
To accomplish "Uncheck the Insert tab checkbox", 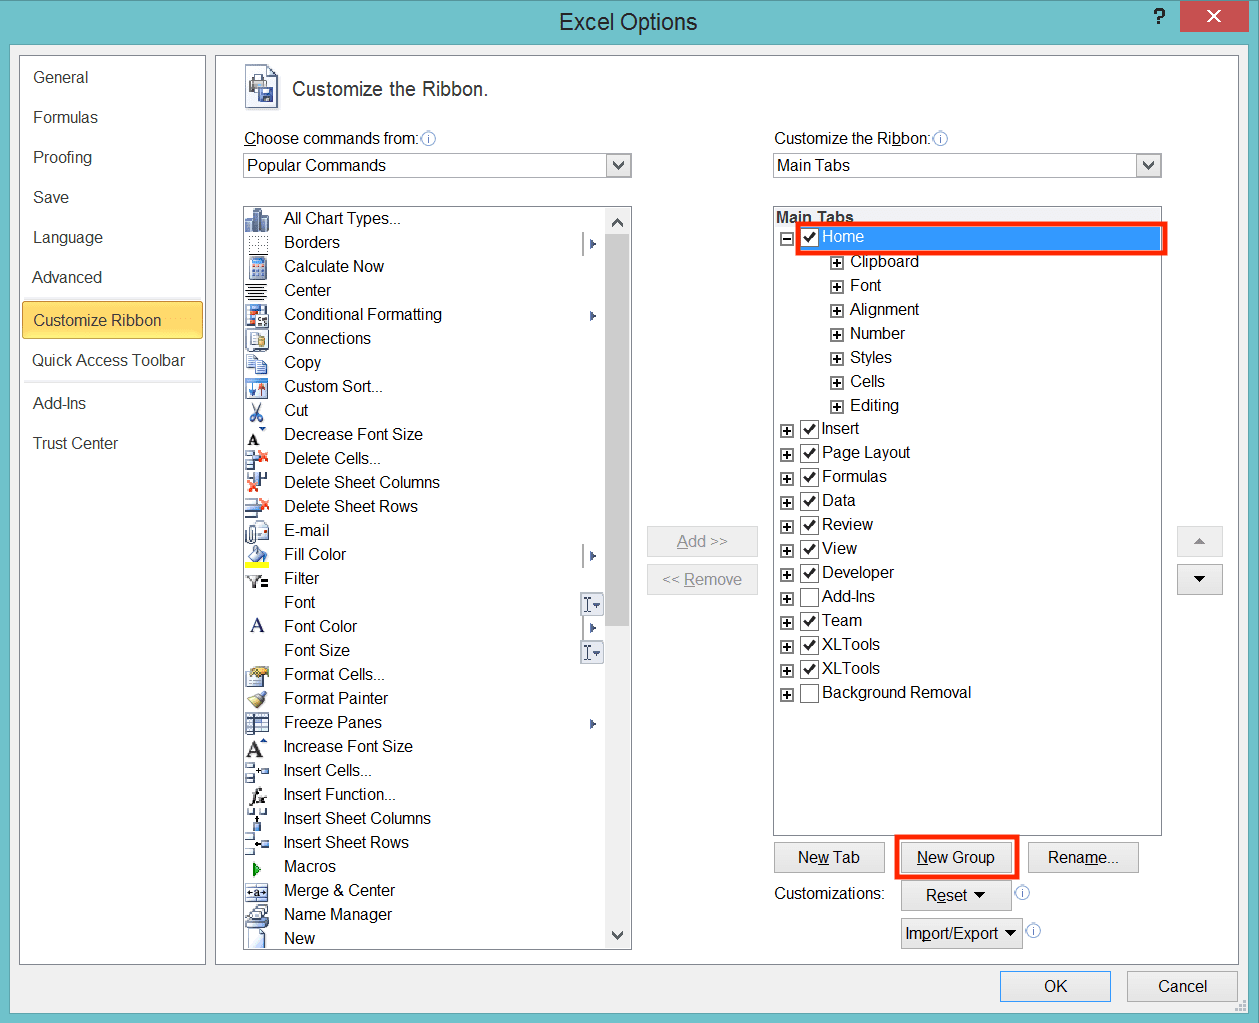I will pyautogui.click(x=810, y=430).
